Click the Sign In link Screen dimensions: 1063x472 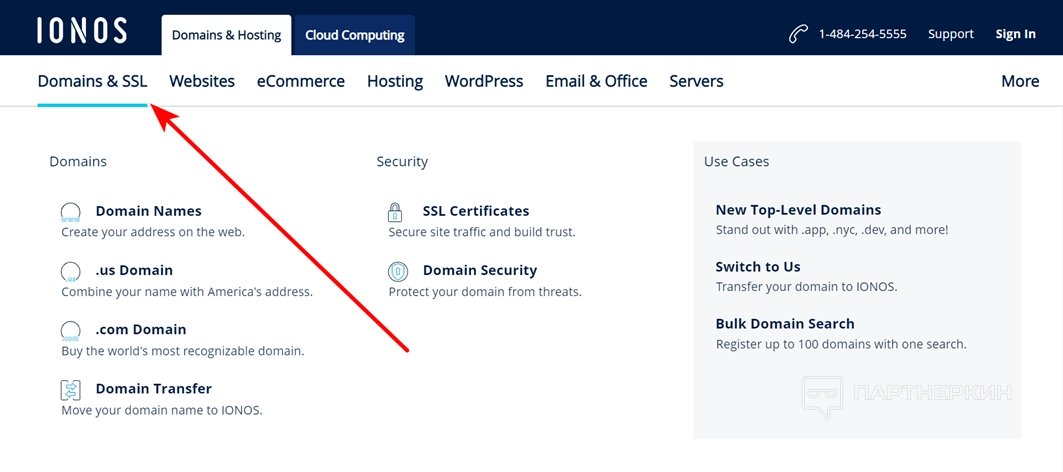tap(1015, 34)
